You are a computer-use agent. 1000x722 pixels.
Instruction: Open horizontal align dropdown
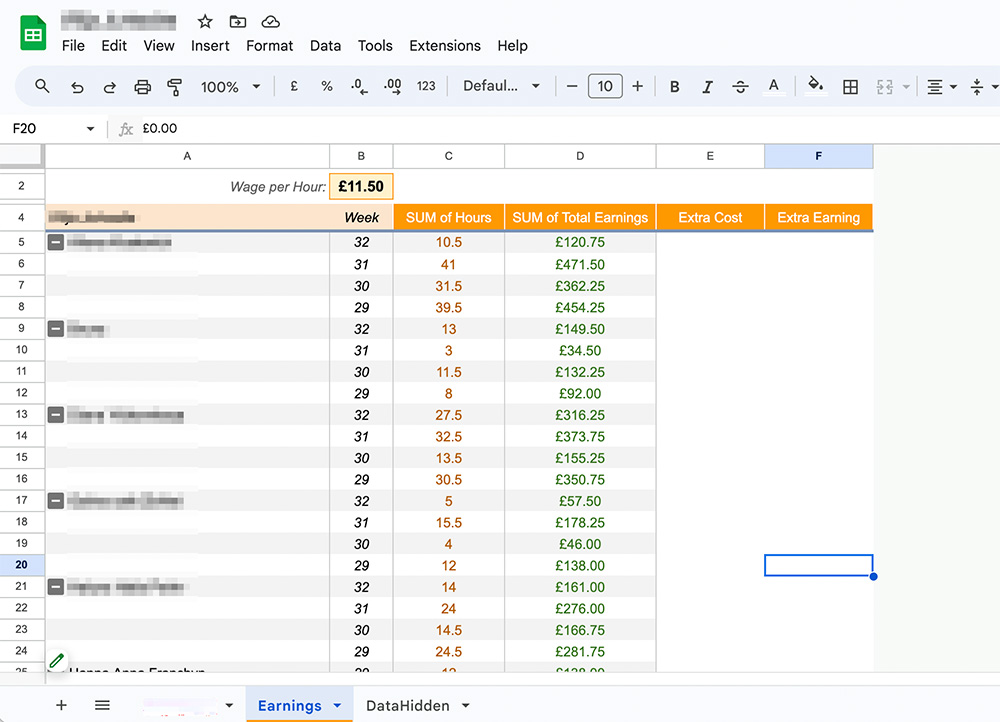(941, 87)
